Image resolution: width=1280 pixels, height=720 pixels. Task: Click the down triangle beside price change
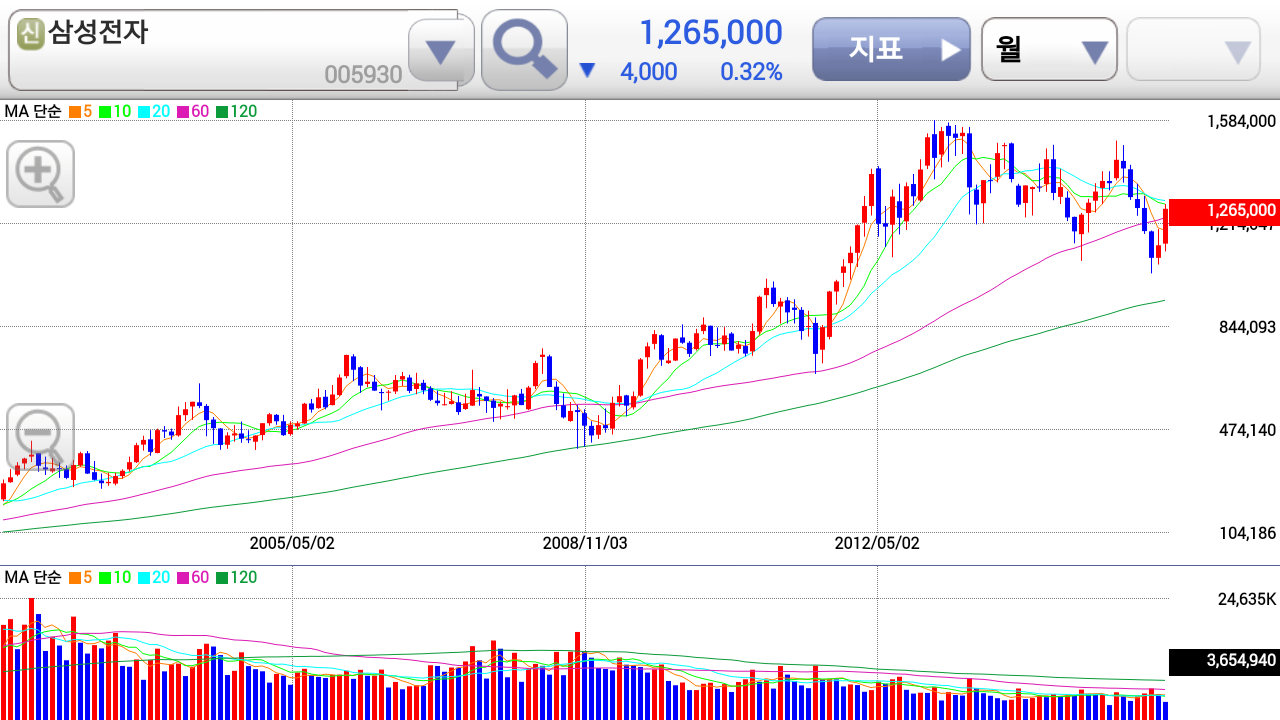click(x=587, y=71)
